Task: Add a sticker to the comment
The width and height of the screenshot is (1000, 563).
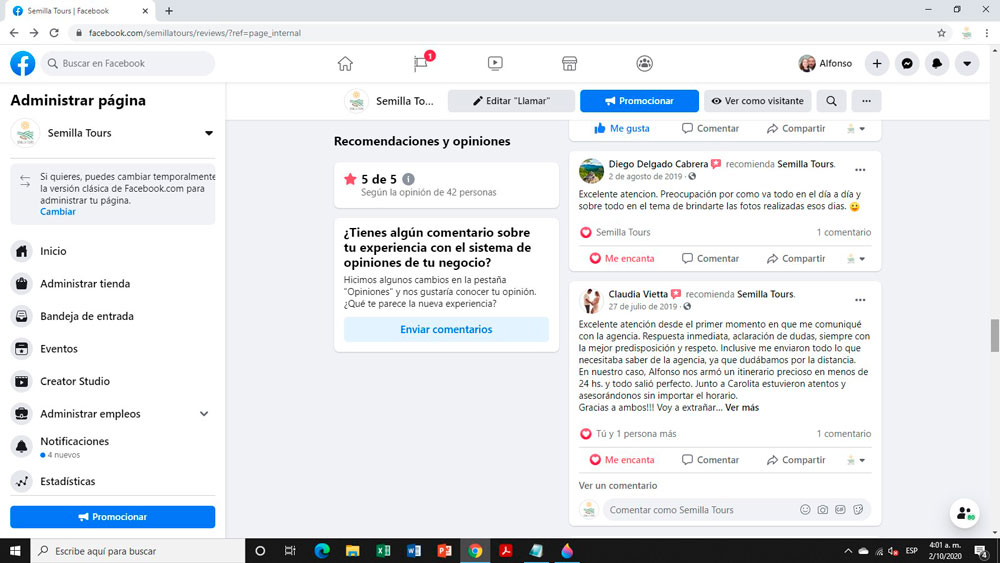Action: (x=858, y=509)
